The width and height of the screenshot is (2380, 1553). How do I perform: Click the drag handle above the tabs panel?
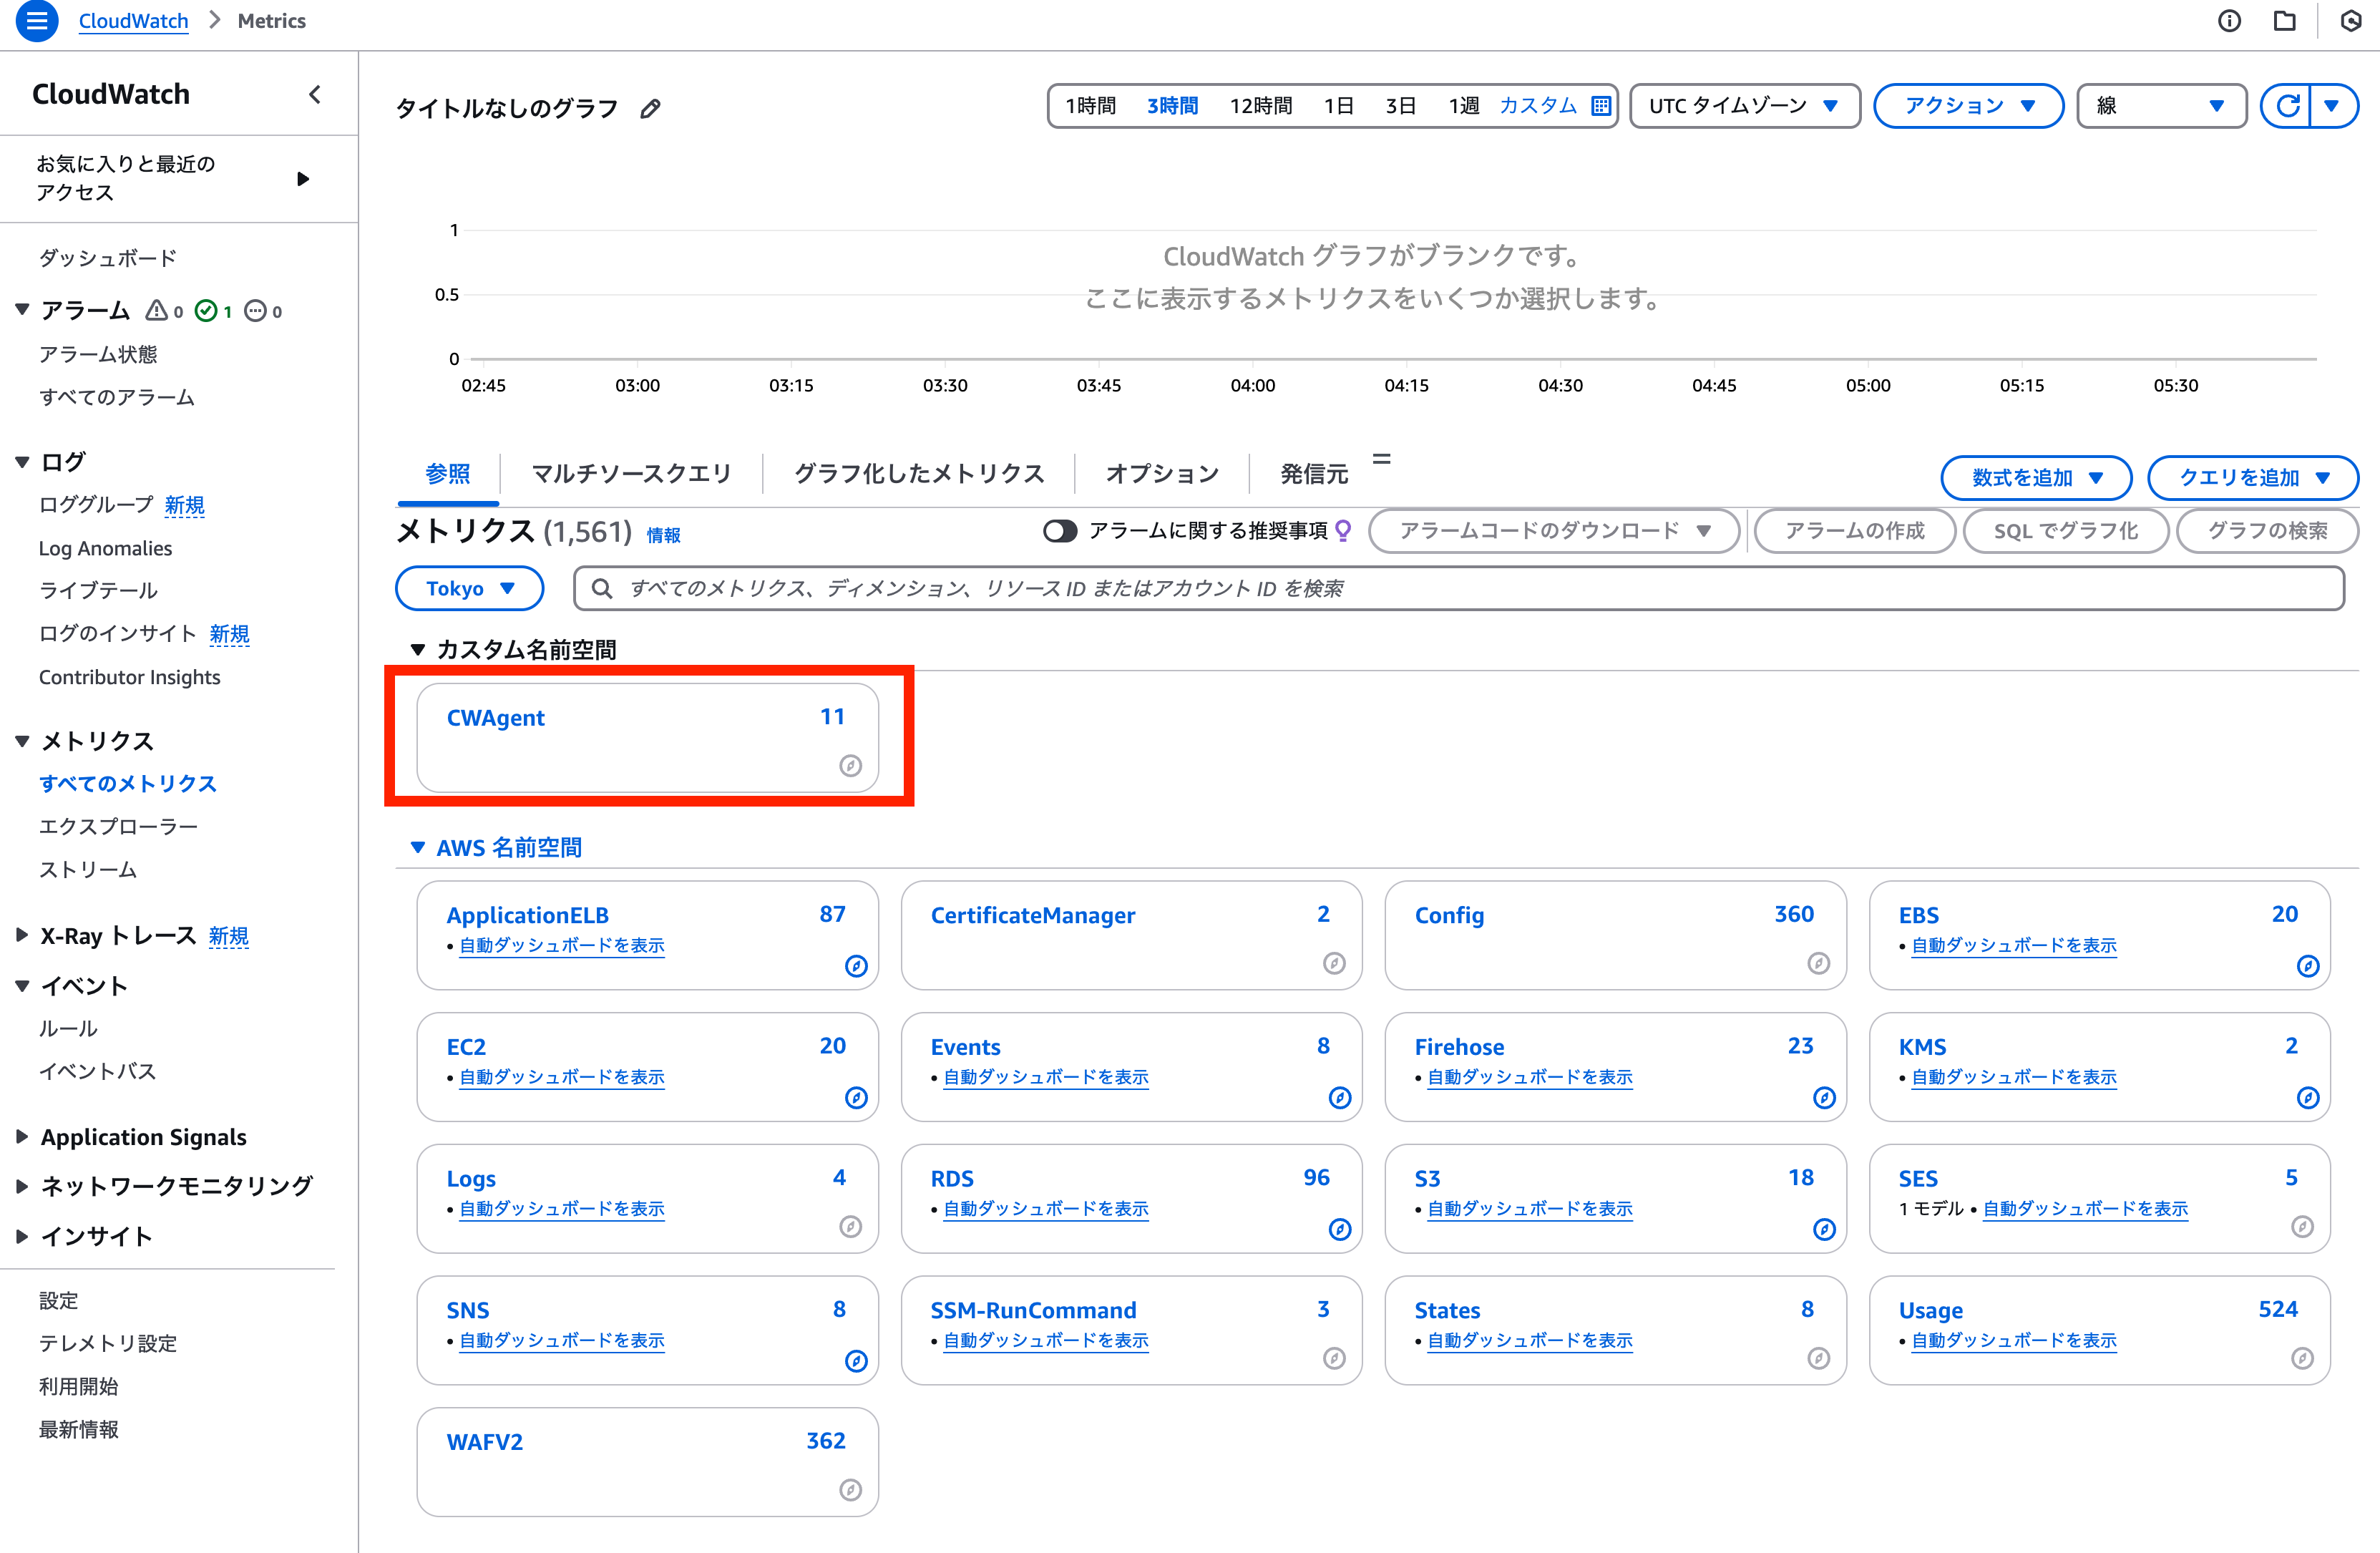(1381, 459)
